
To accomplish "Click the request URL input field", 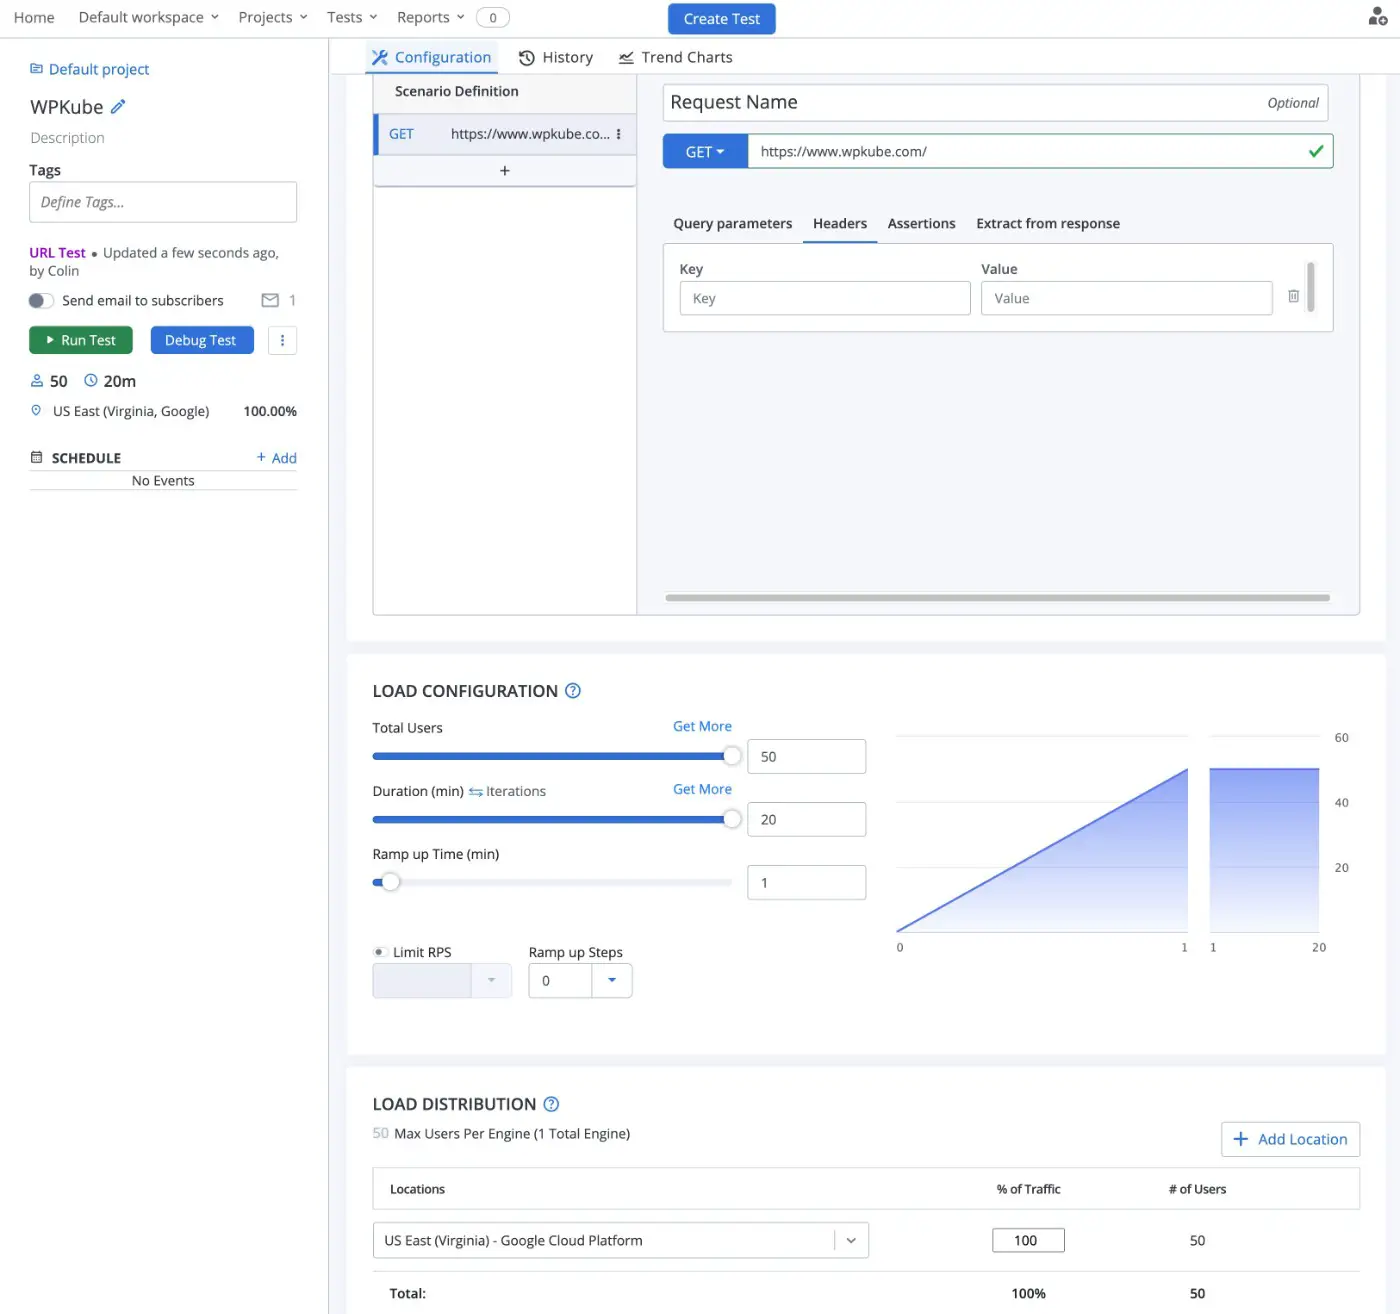I will (1040, 152).
